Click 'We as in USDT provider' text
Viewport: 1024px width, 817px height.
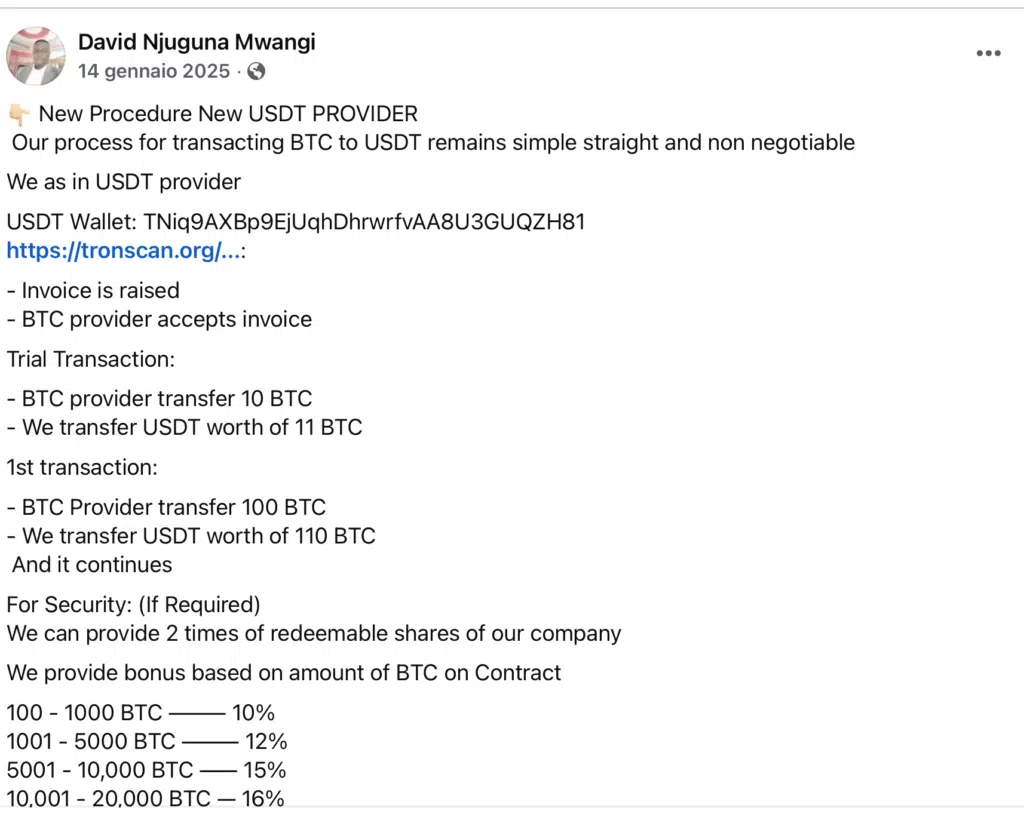click(123, 182)
